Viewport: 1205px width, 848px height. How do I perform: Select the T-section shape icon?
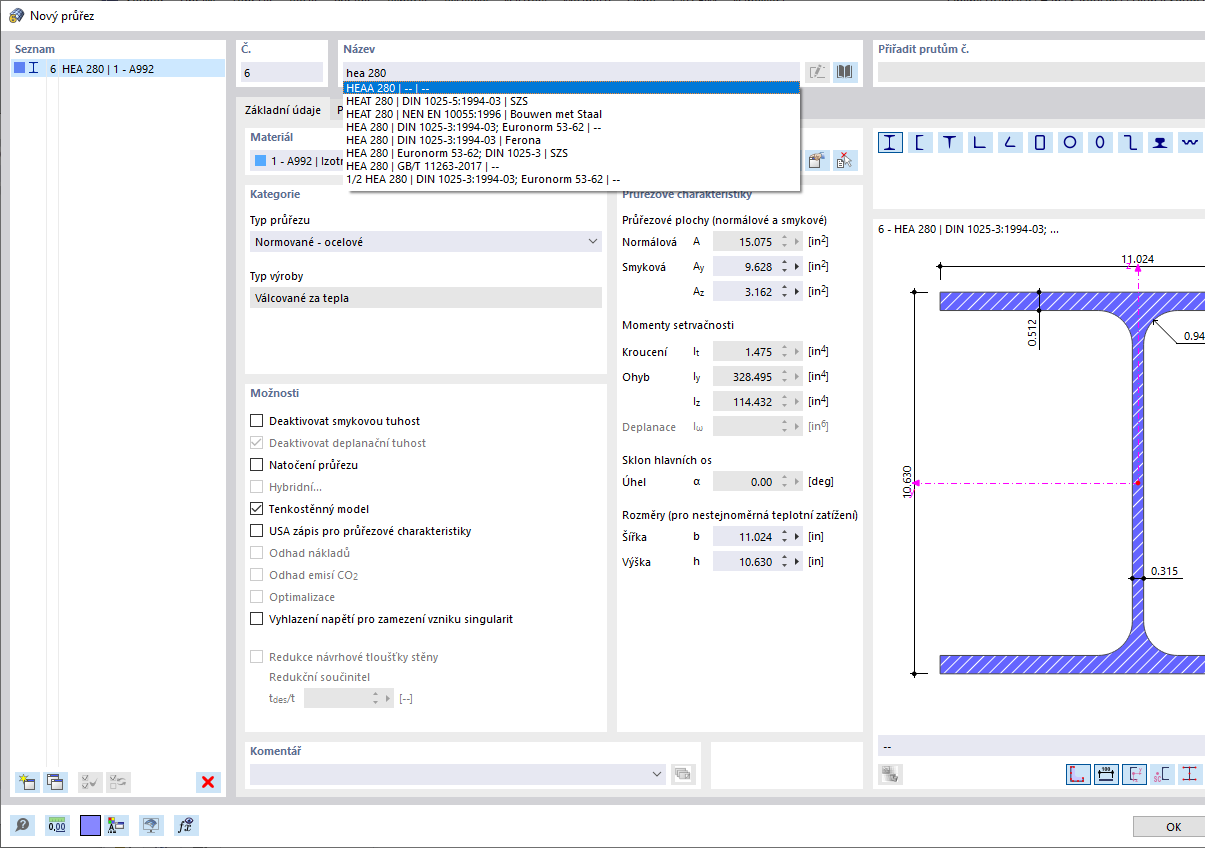click(950, 142)
